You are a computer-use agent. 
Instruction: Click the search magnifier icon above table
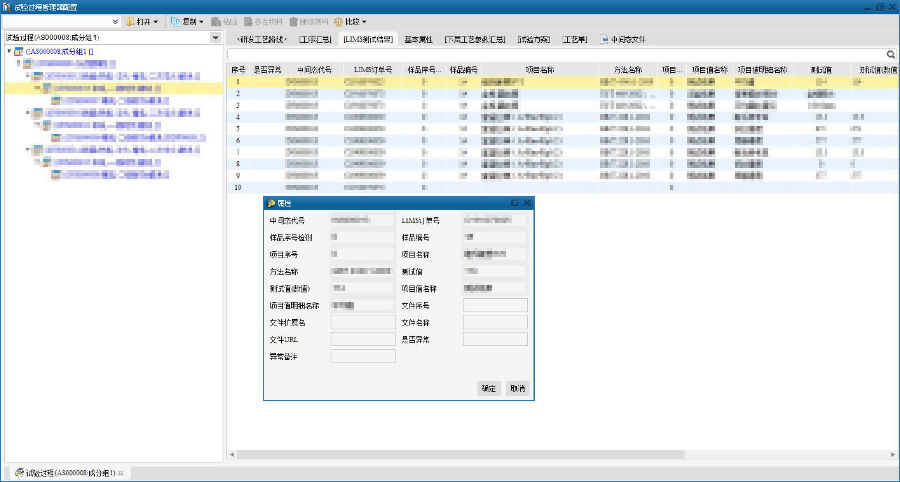[x=890, y=54]
